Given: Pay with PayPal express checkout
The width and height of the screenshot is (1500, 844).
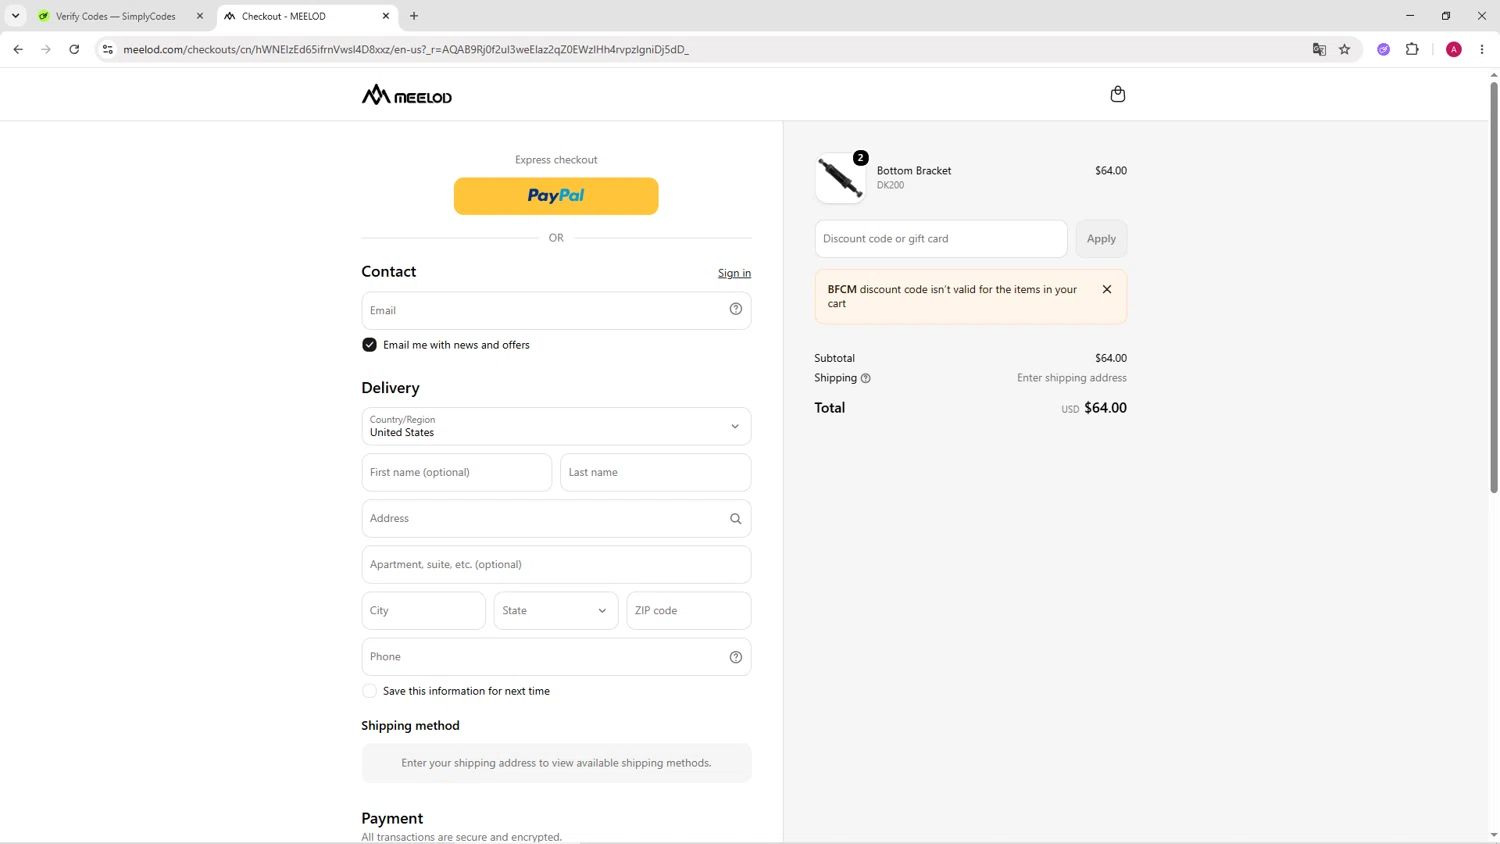Looking at the screenshot, I should tap(556, 196).
